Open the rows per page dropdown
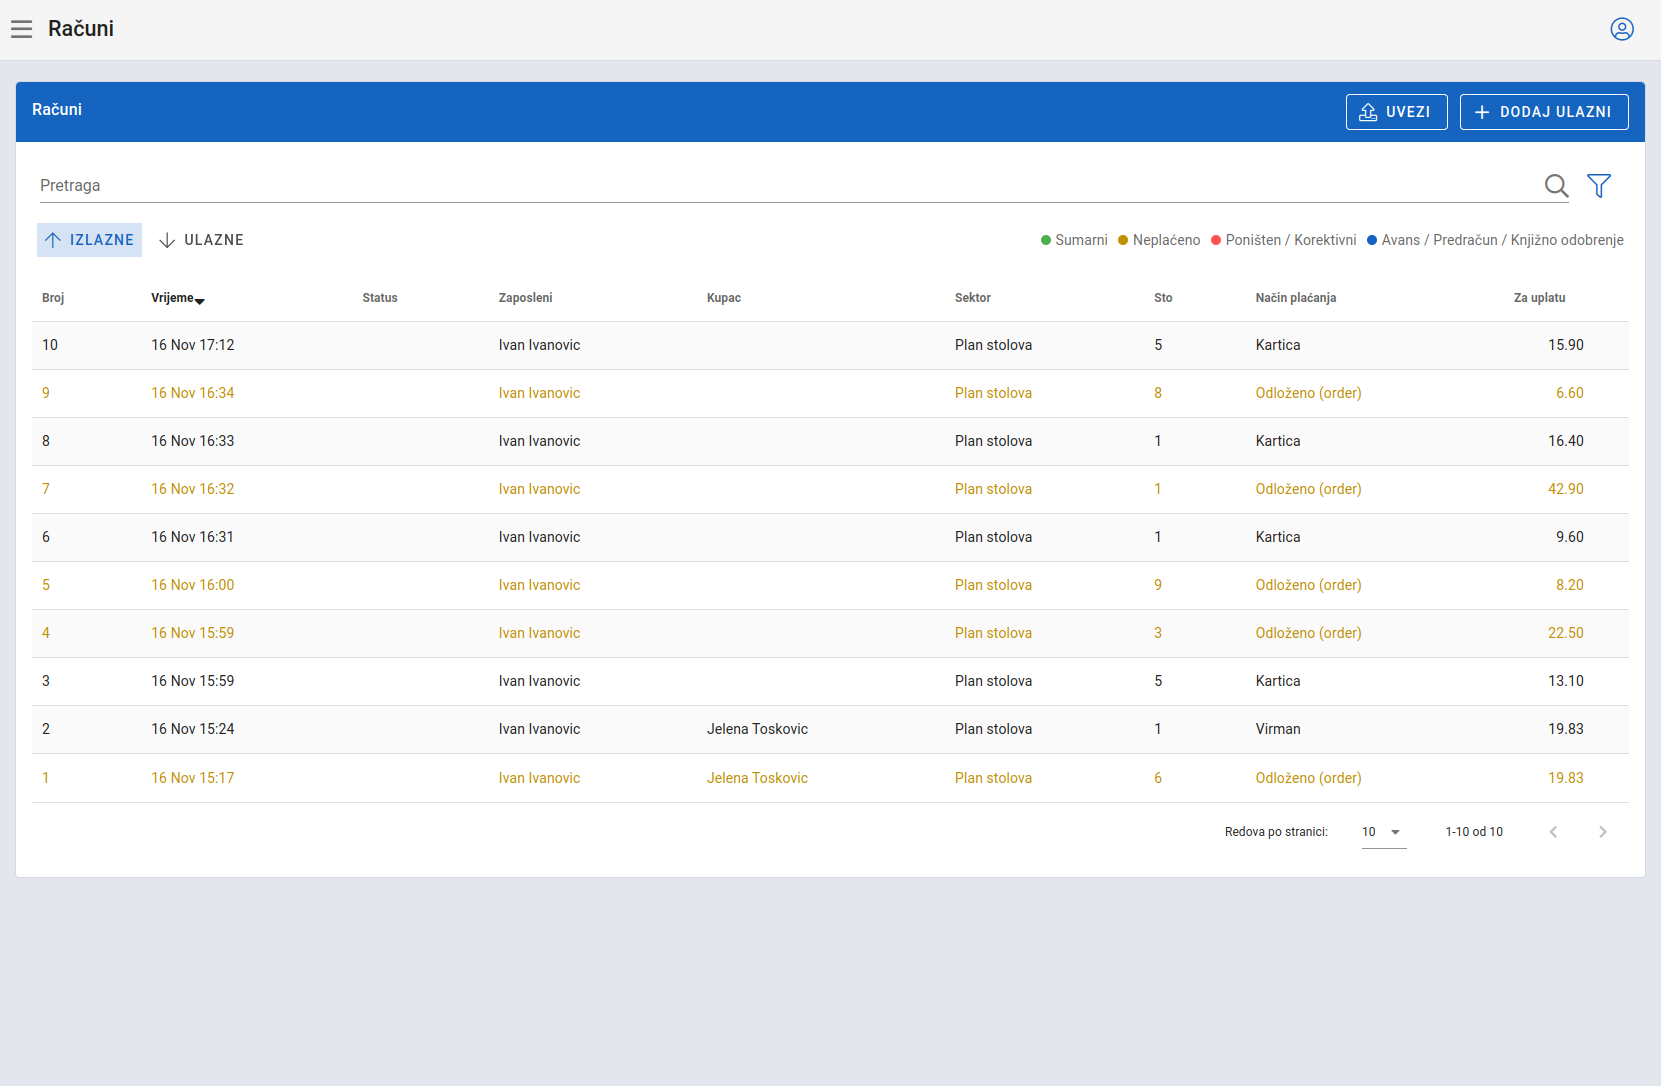 (x=1384, y=832)
